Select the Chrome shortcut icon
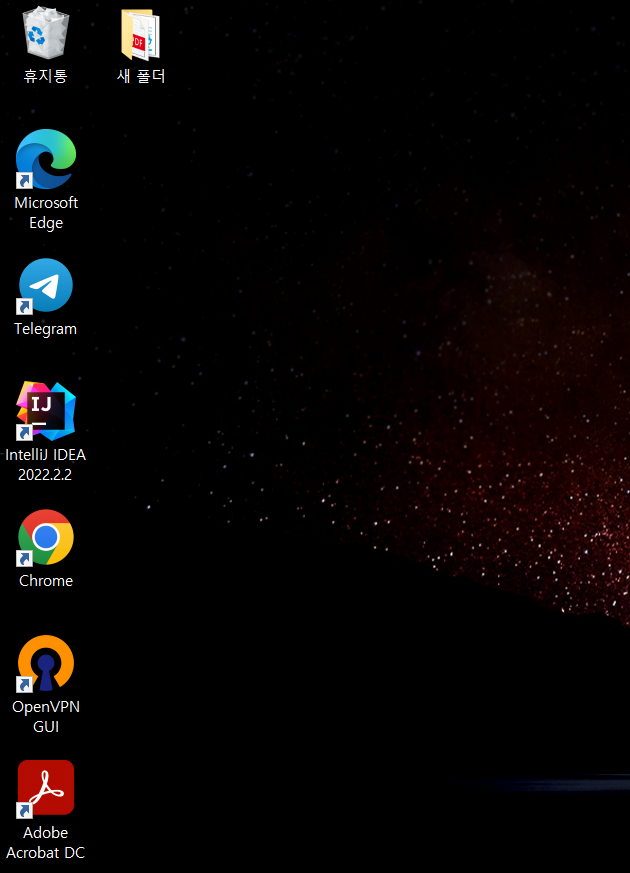 click(46, 537)
